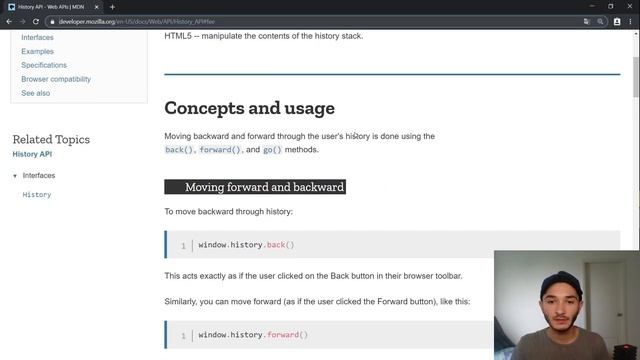
Task: Jump to Examples section link
Action: click(x=37, y=51)
